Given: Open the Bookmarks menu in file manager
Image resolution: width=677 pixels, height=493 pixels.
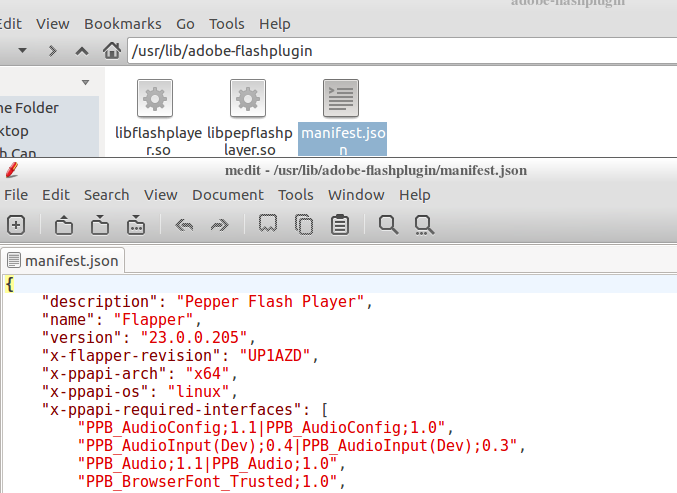Looking at the screenshot, I should tap(123, 24).
